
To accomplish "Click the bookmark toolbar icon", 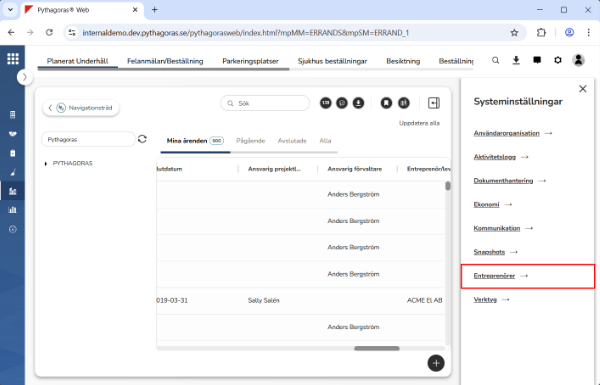I will coord(386,103).
